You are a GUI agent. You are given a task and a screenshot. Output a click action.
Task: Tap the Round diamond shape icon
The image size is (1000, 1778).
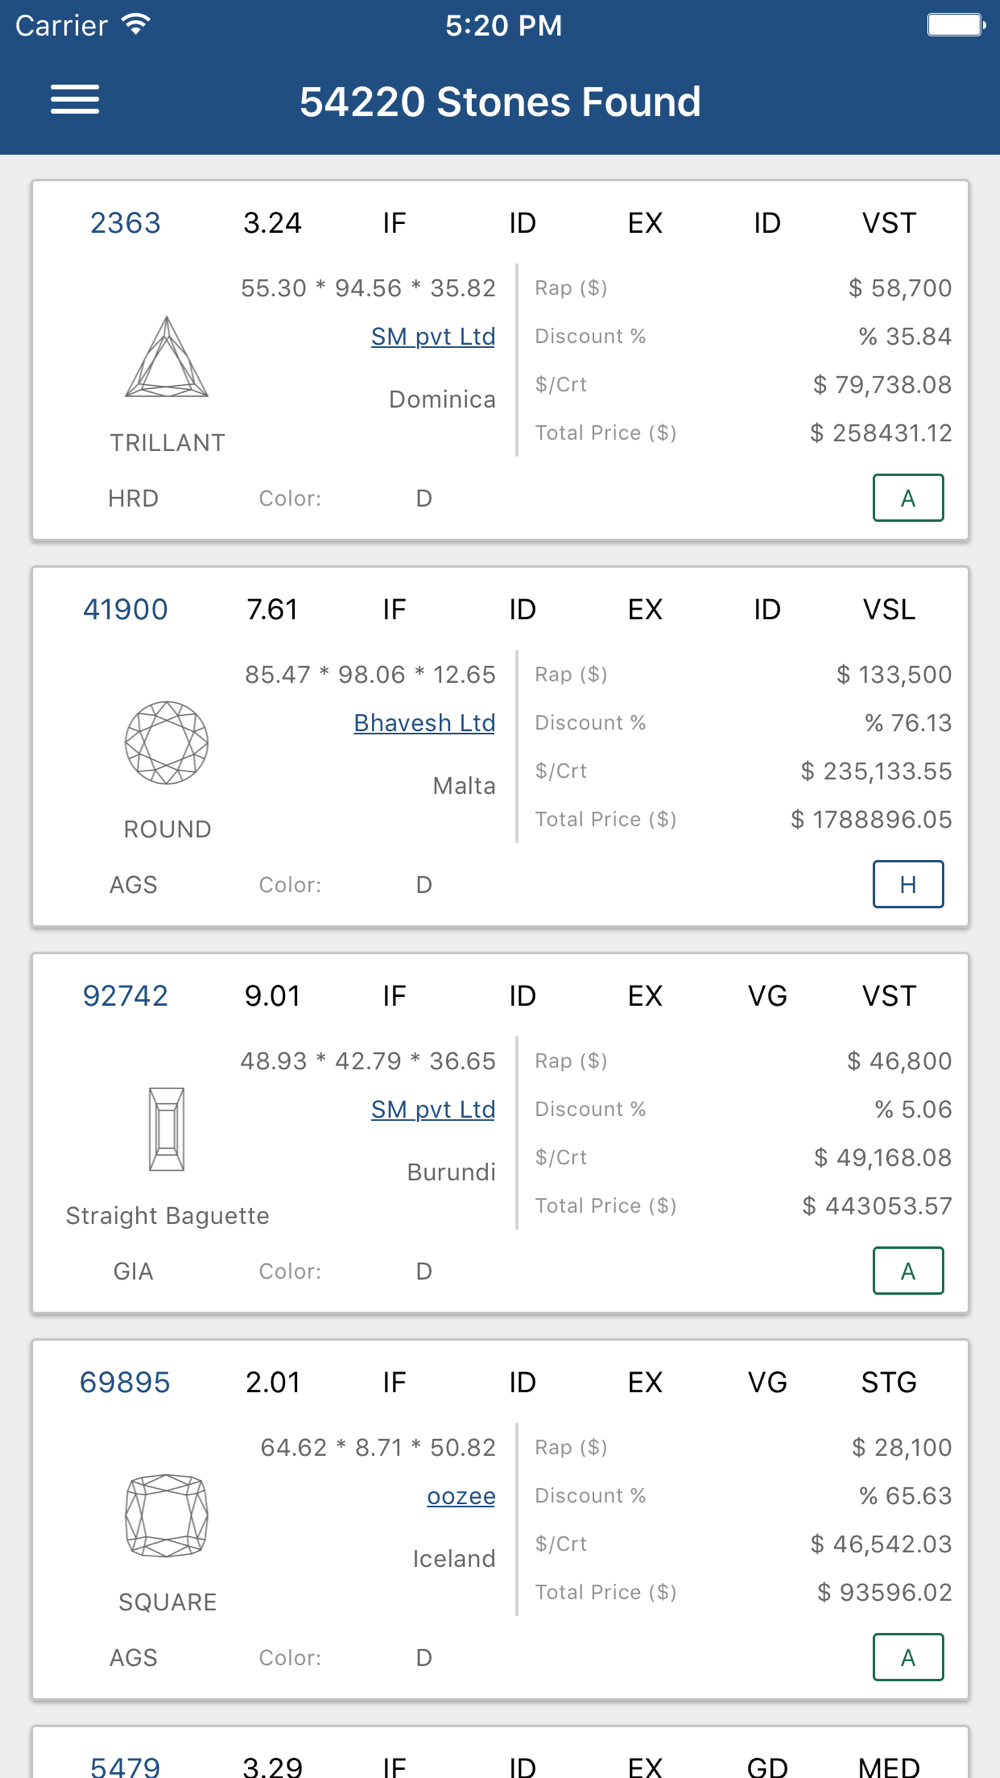tap(167, 743)
